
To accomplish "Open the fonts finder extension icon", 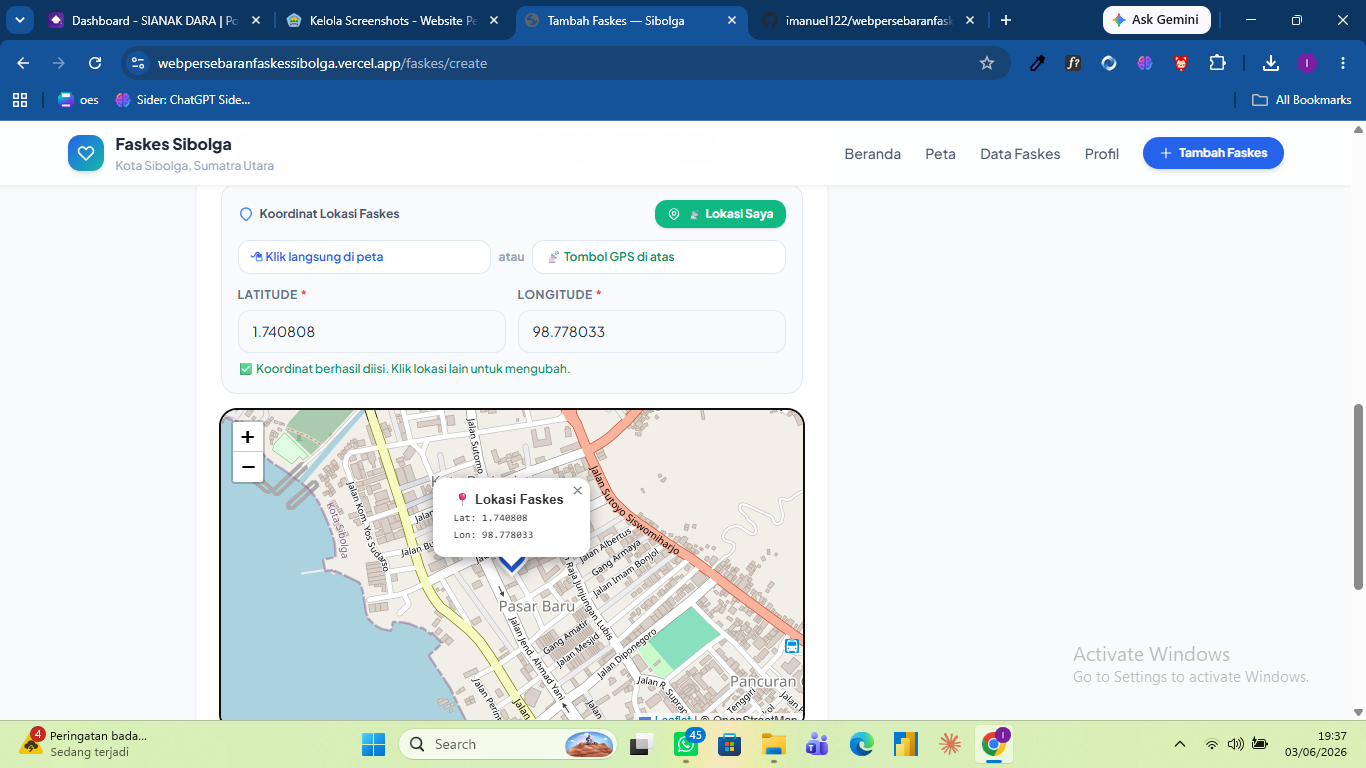I will 1073,63.
